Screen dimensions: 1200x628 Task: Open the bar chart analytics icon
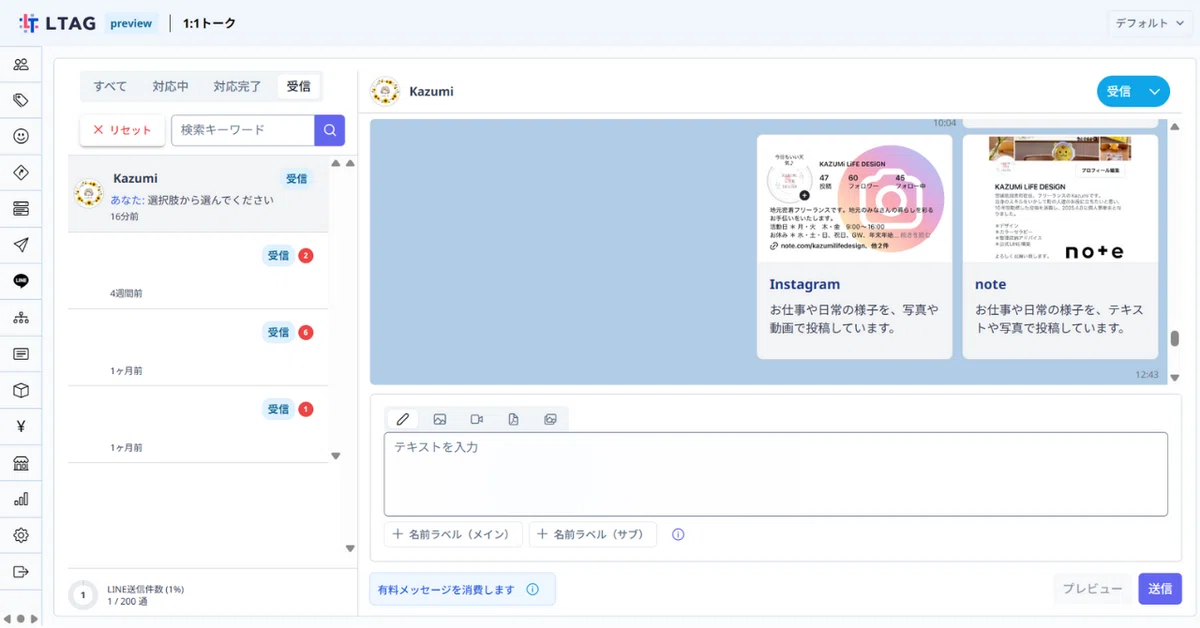21,499
